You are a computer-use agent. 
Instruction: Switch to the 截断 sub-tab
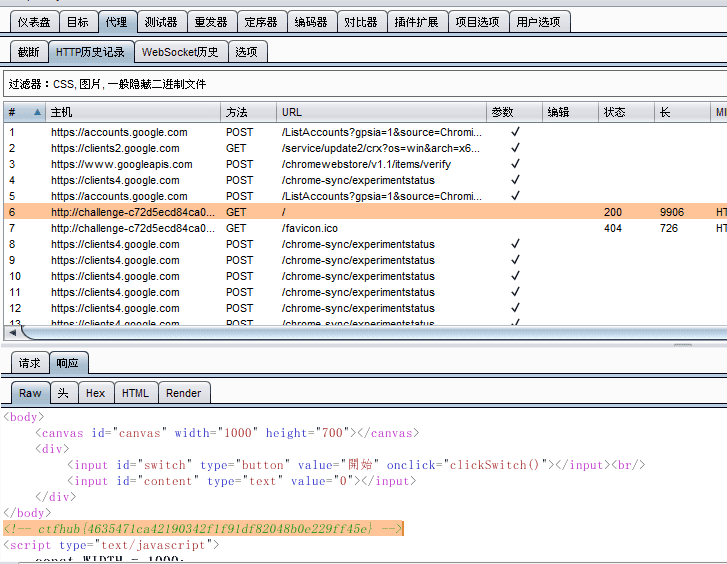point(29,52)
